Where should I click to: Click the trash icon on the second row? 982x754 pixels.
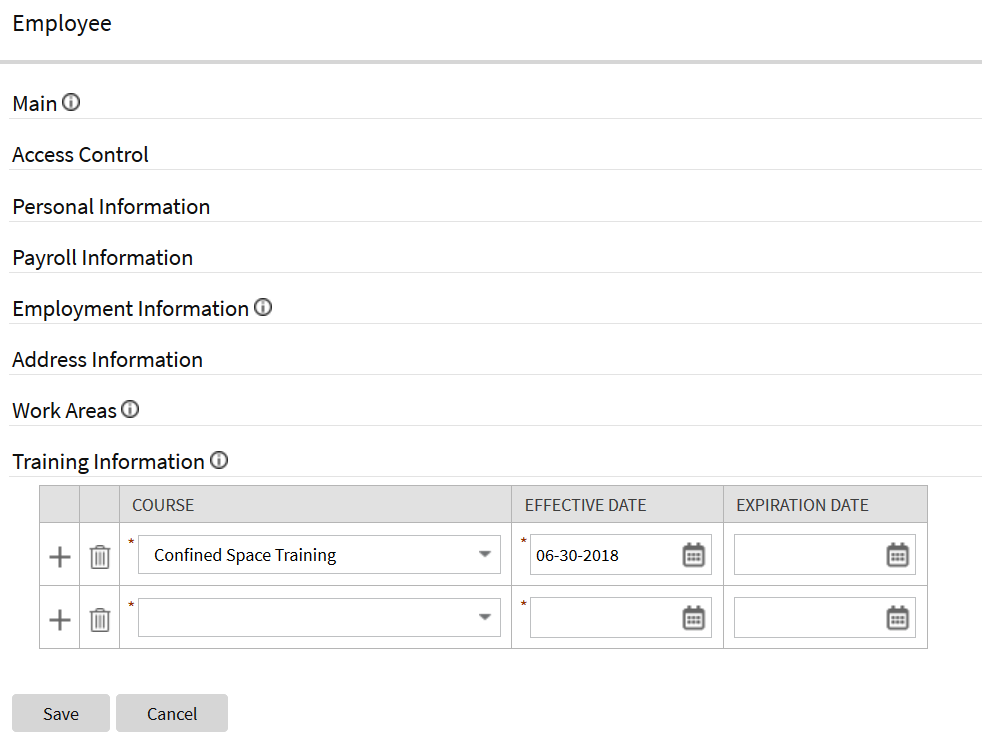99,618
